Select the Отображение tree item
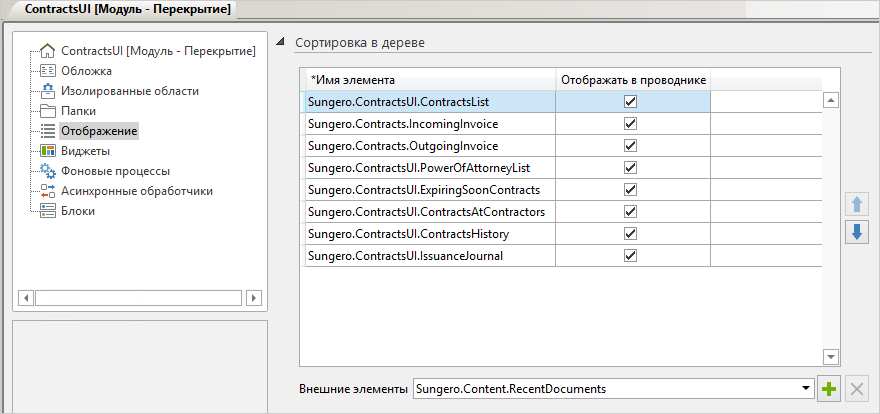880x414 pixels. (98, 131)
